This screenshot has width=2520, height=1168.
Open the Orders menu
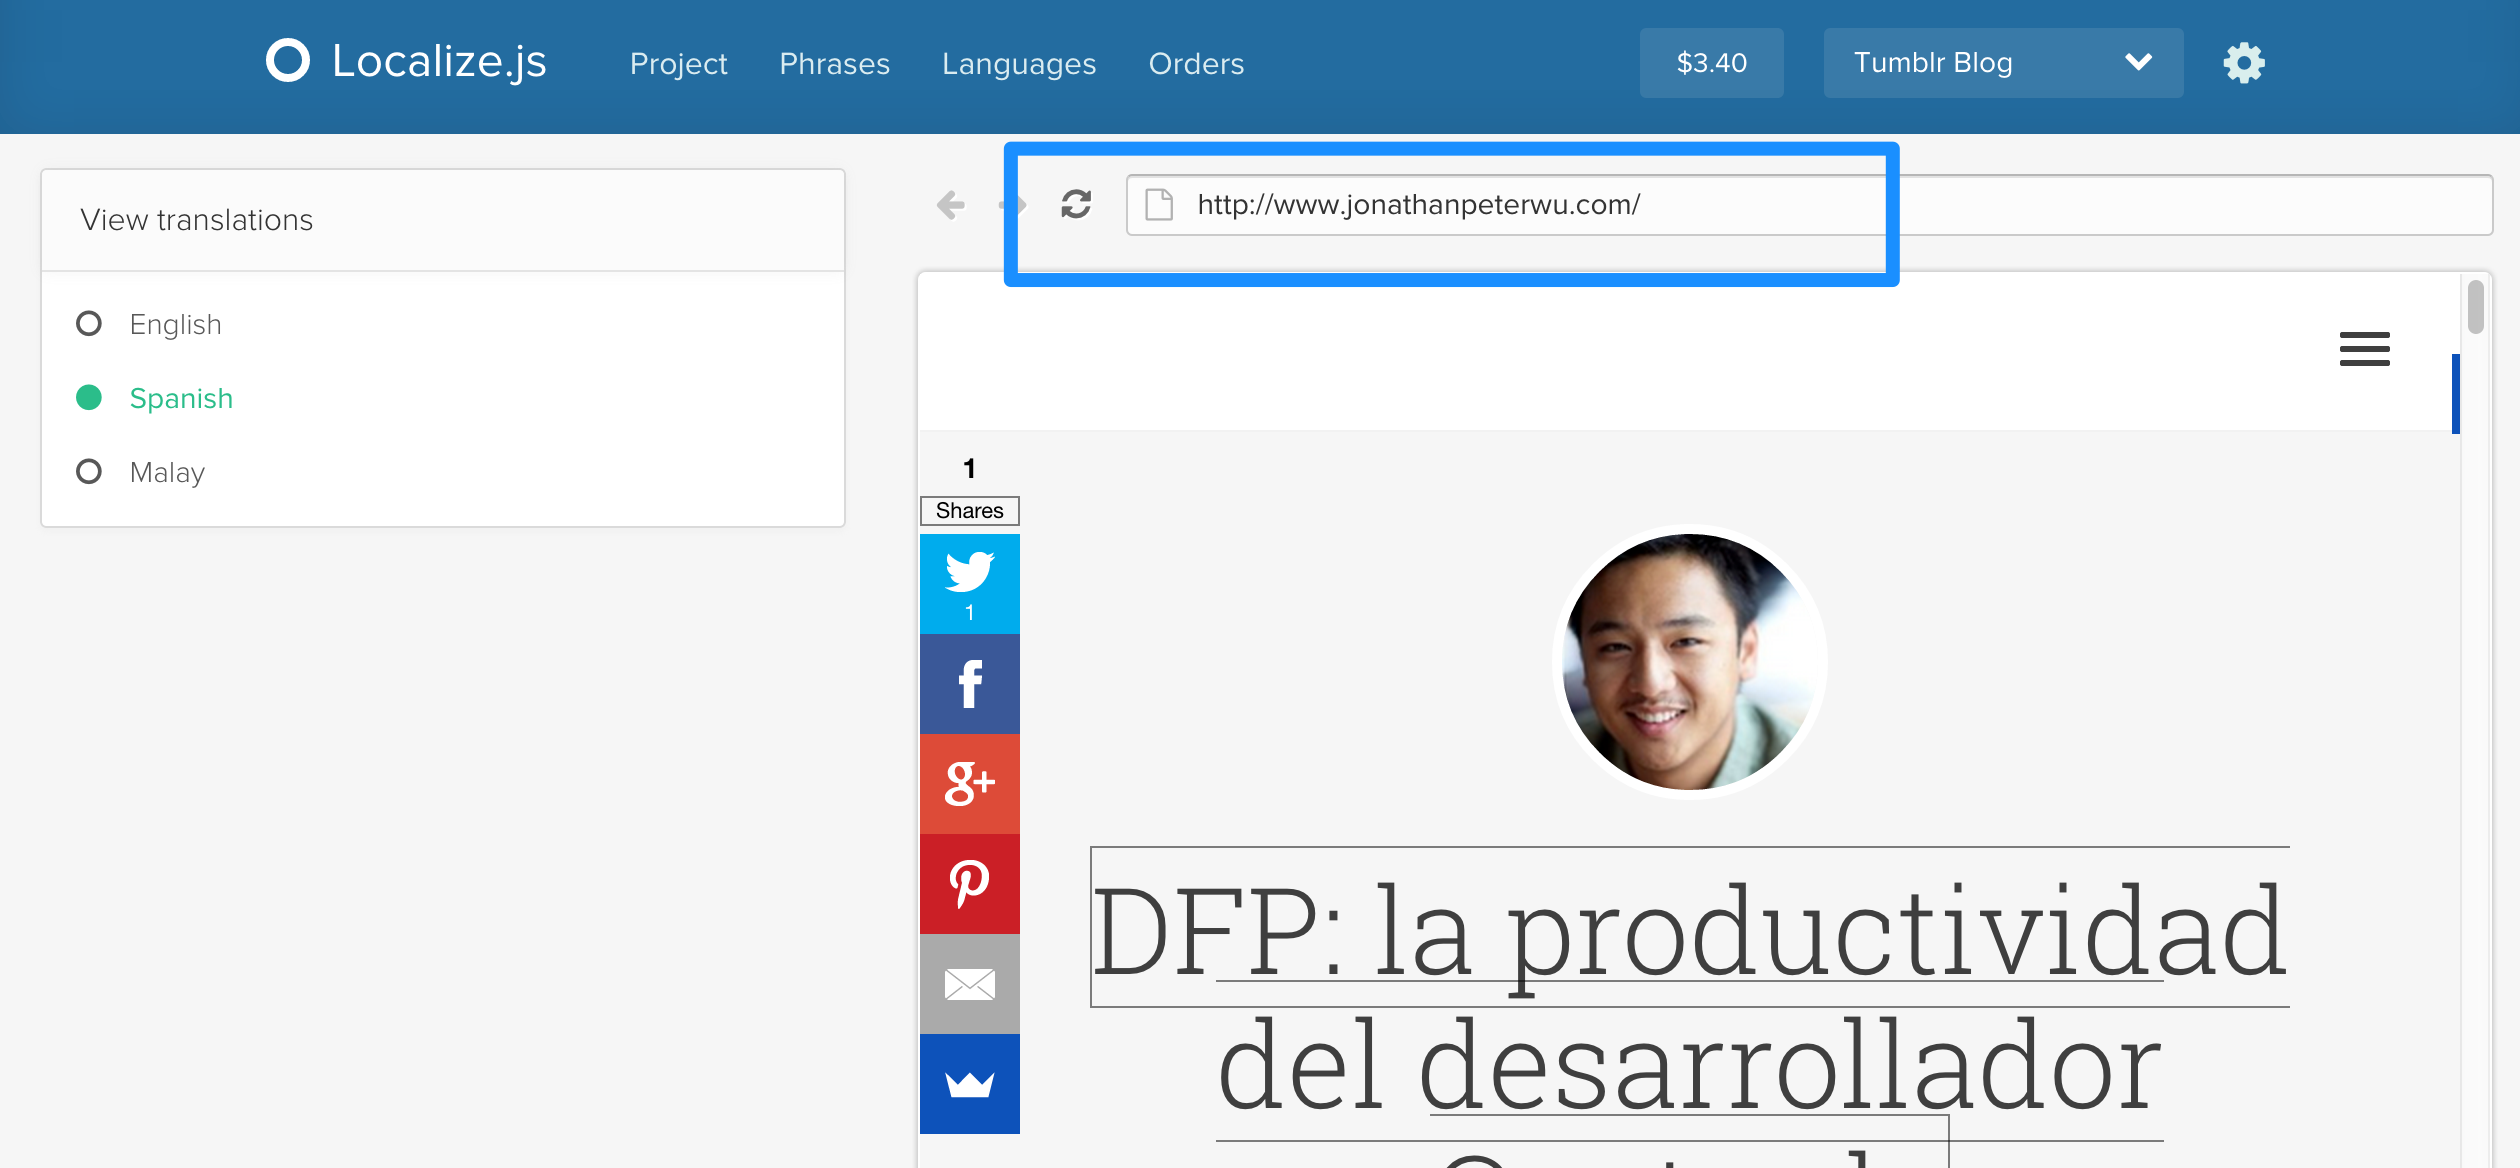(x=1196, y=64)
